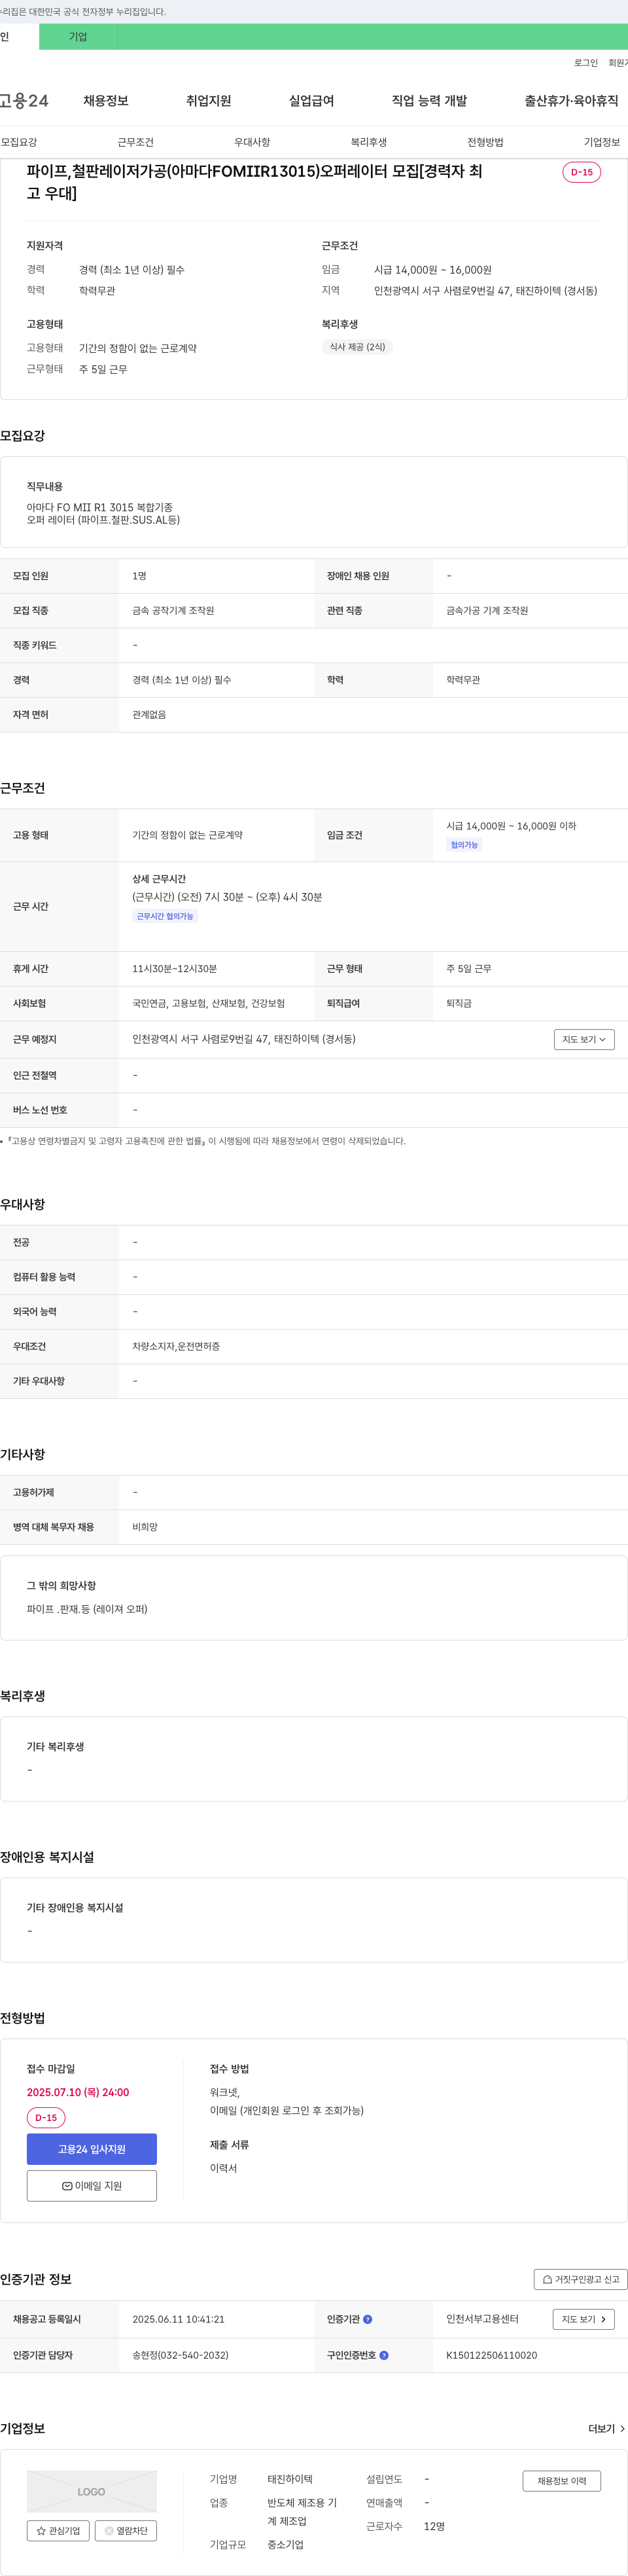
Task: Click the 고용24 site logo
Action: click(x=24, y=100)
